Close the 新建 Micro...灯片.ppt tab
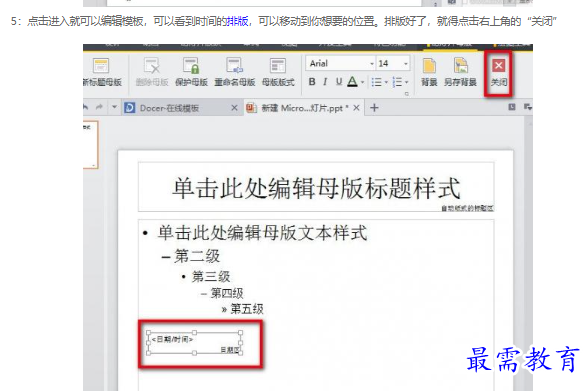Image resolution: width=588 pixels, height=391 pixels. click(356, 108)
